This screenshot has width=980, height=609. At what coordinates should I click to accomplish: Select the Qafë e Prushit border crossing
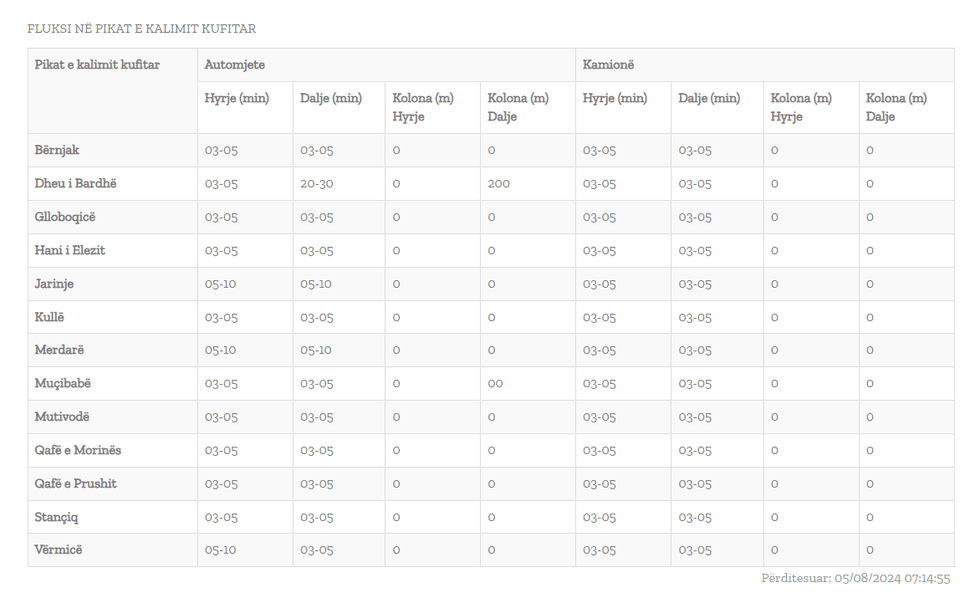point(76,484)
